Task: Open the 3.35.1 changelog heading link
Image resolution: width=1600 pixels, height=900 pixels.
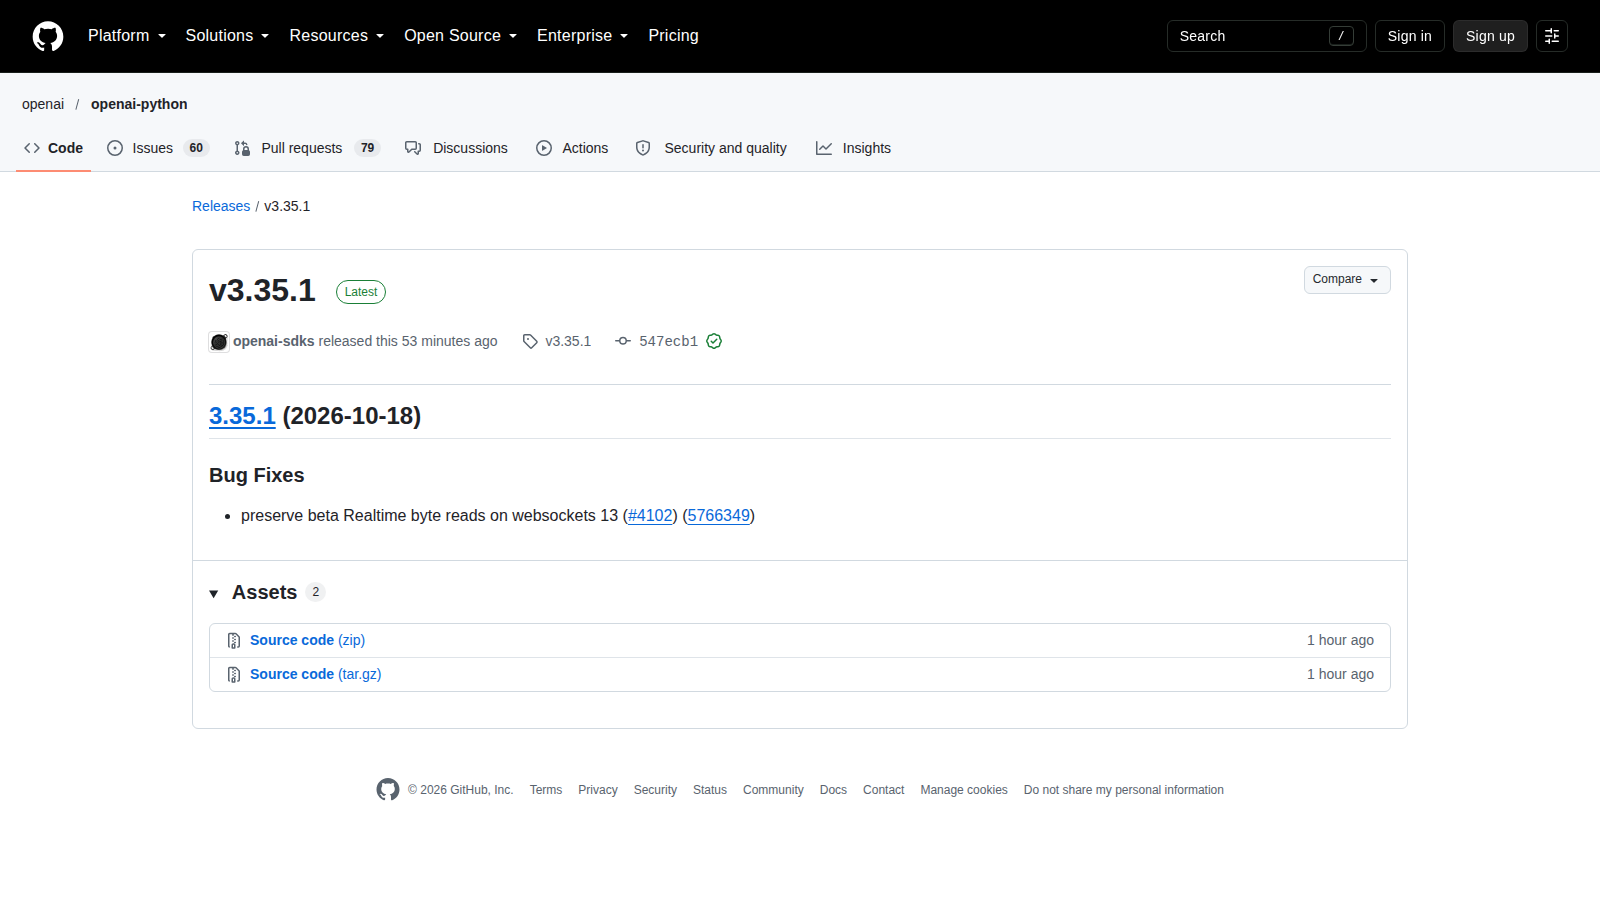Action: [x=242, y=416]
